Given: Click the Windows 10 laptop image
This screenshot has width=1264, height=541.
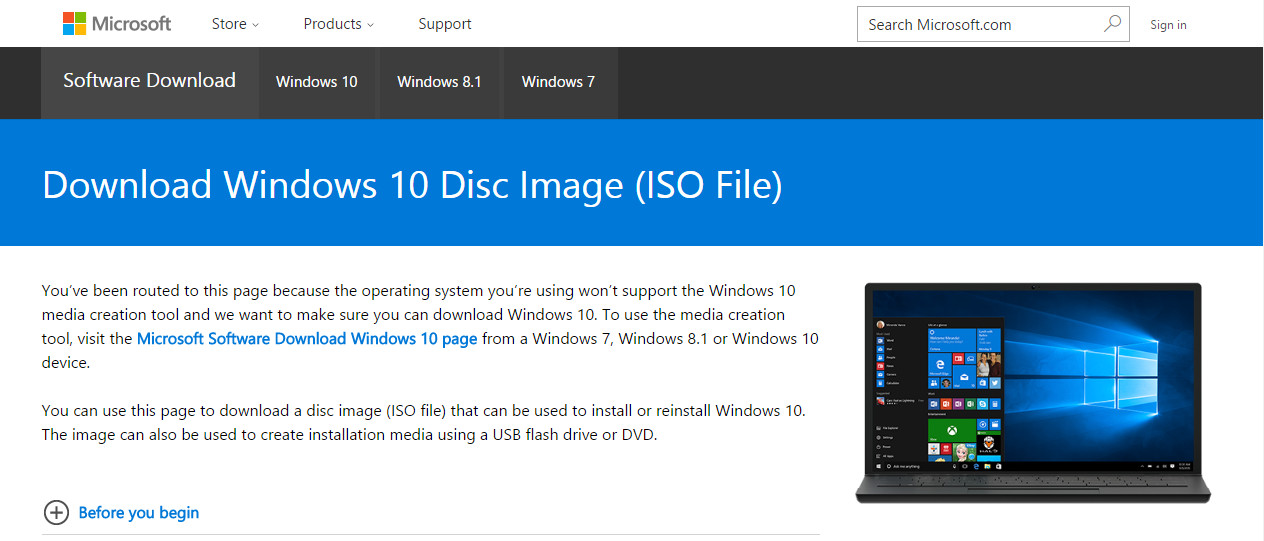Looking at the screenshot, I should 1033,392.
